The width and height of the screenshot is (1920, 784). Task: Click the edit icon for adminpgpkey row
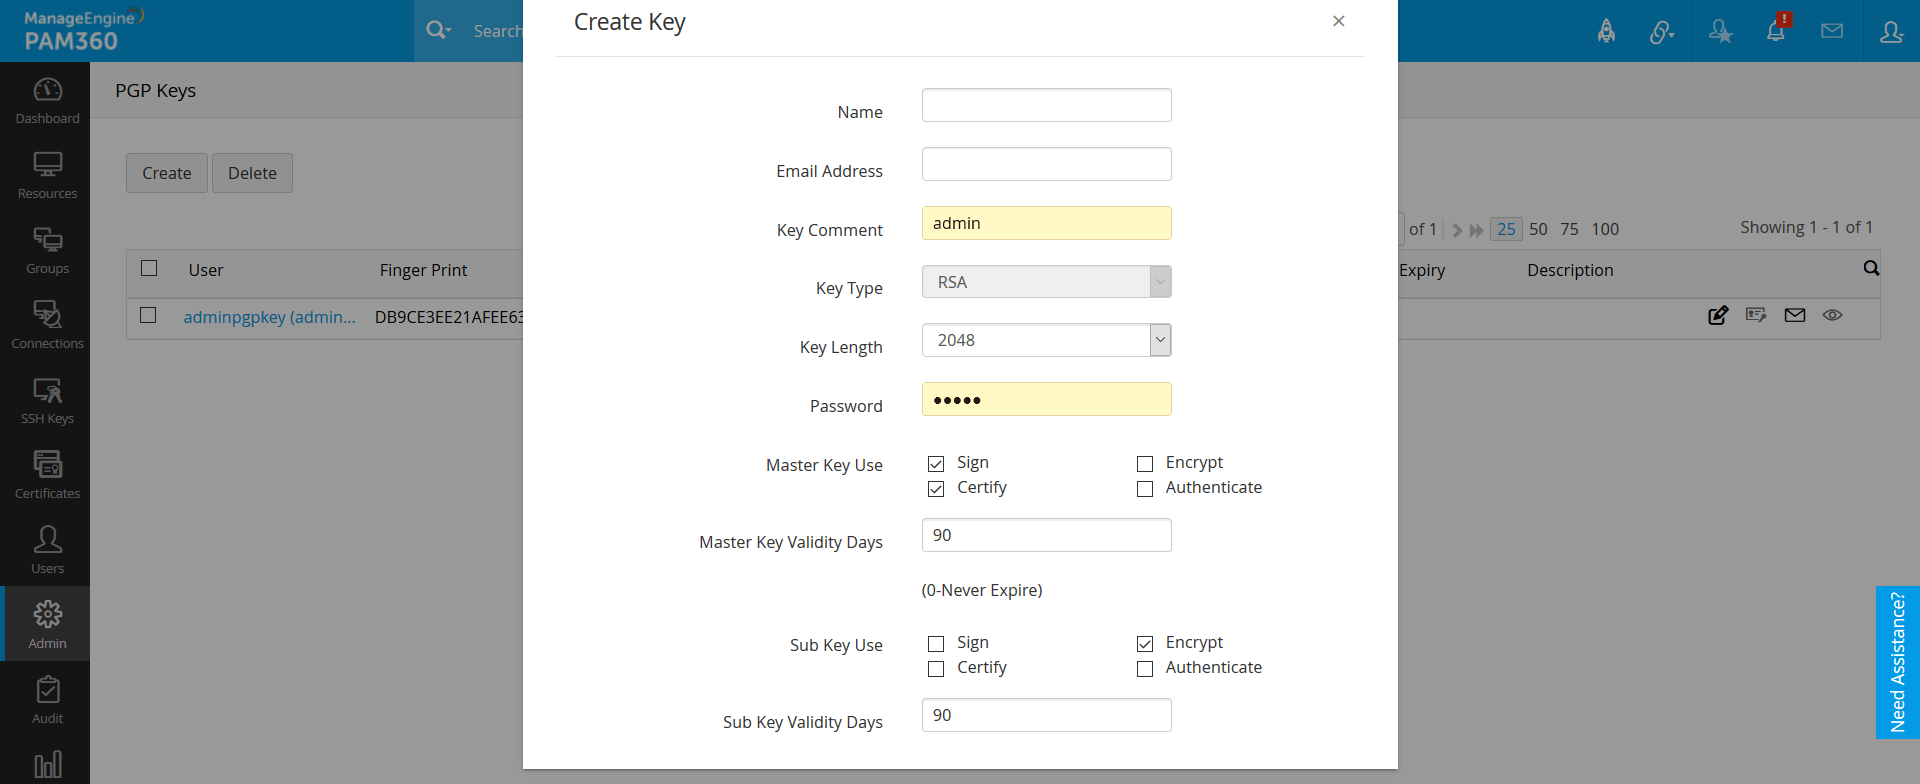click(x=1718, y=316)
